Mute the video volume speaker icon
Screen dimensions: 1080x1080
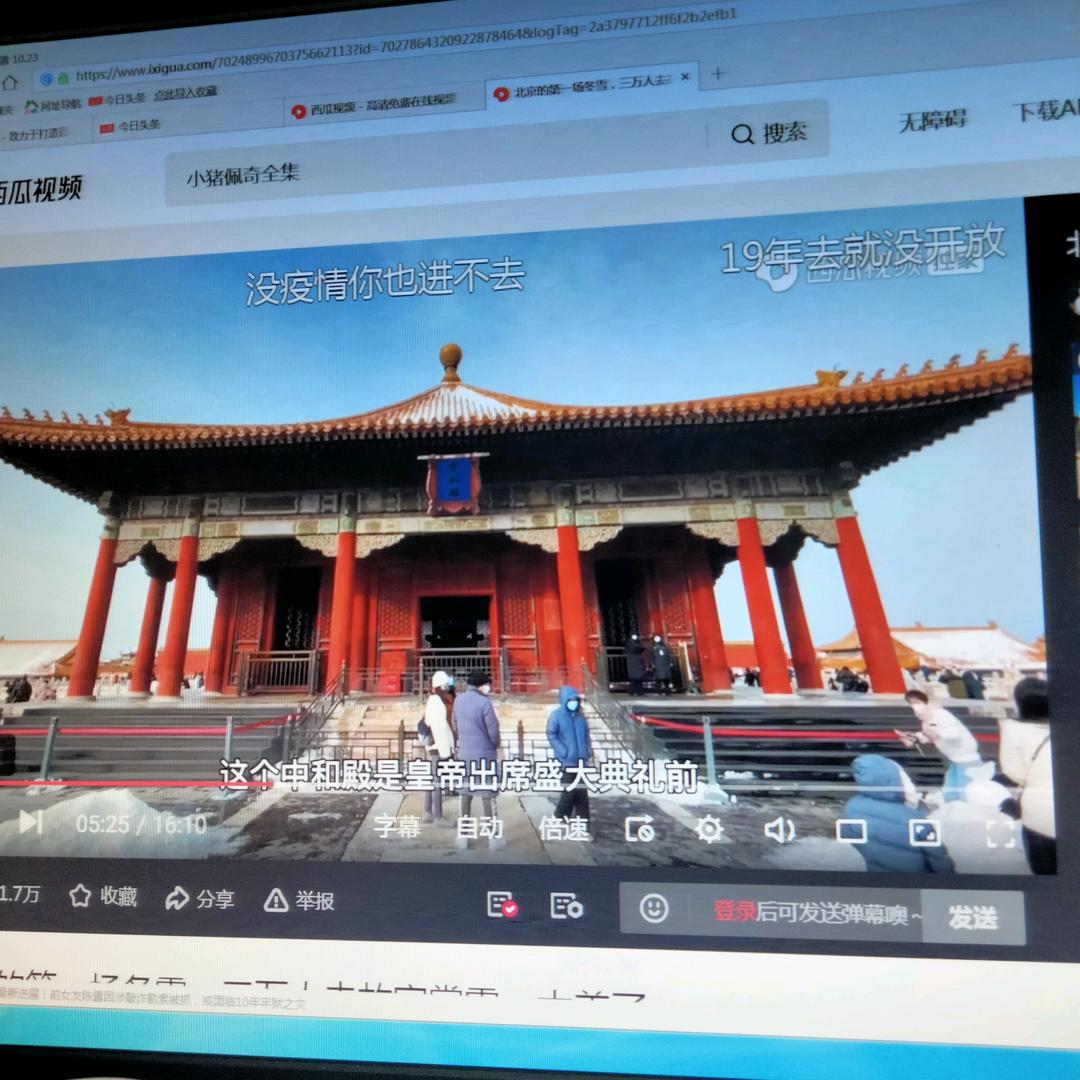[779, 830]
